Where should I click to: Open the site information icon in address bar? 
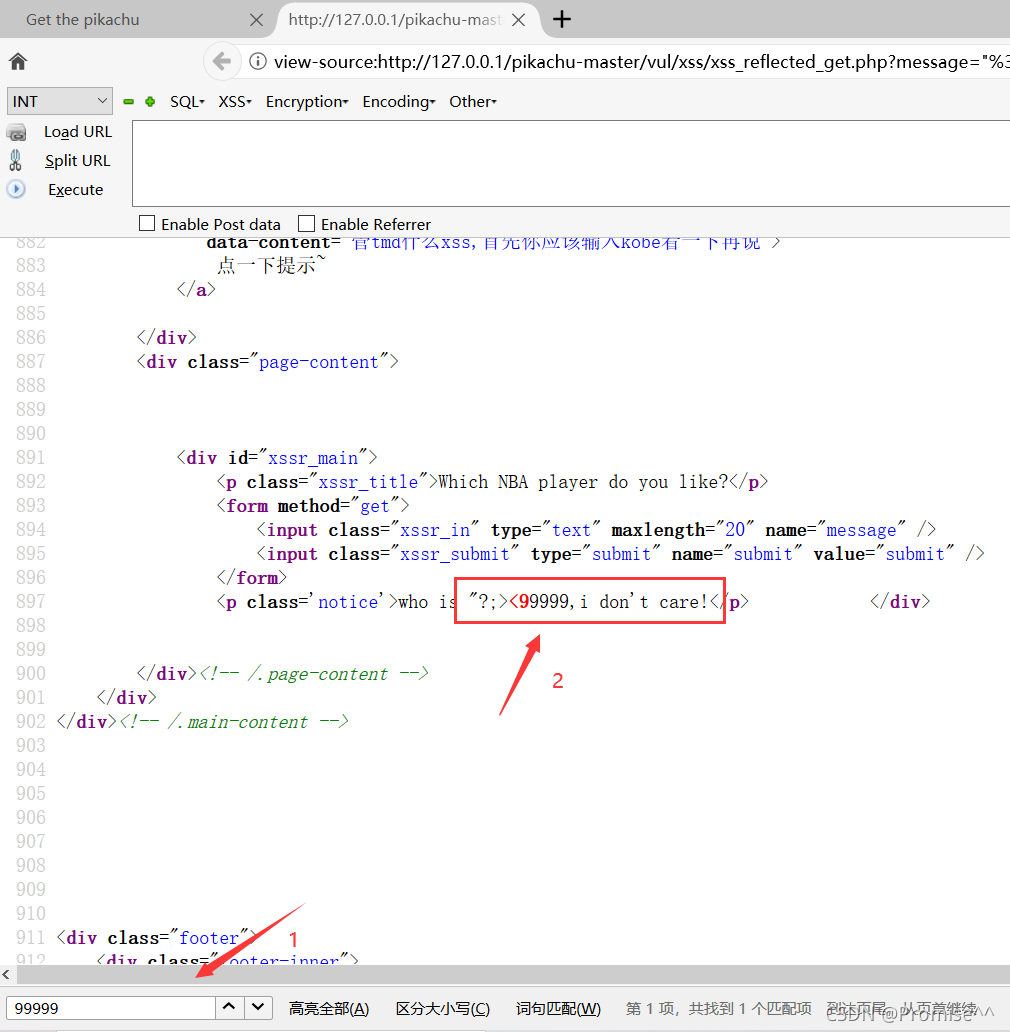point(258,61)
